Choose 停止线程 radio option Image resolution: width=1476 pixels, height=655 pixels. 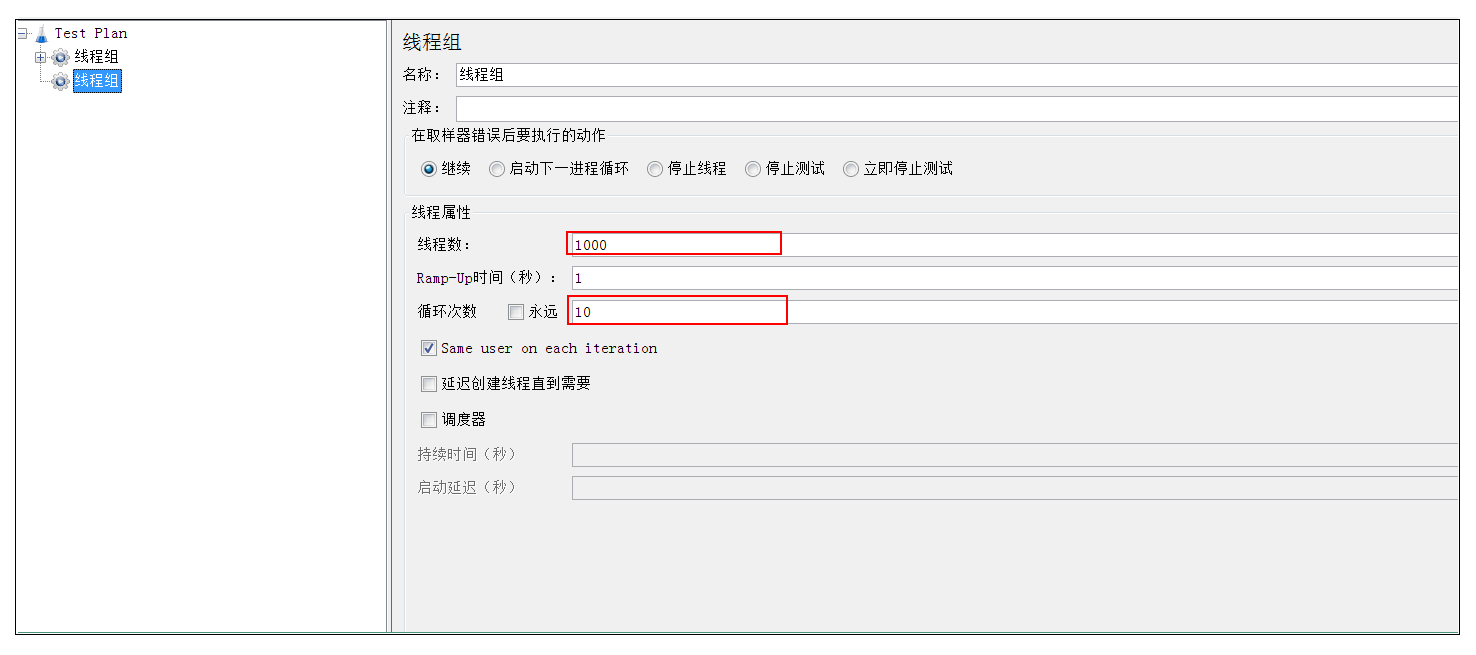[x=686, y=169]
